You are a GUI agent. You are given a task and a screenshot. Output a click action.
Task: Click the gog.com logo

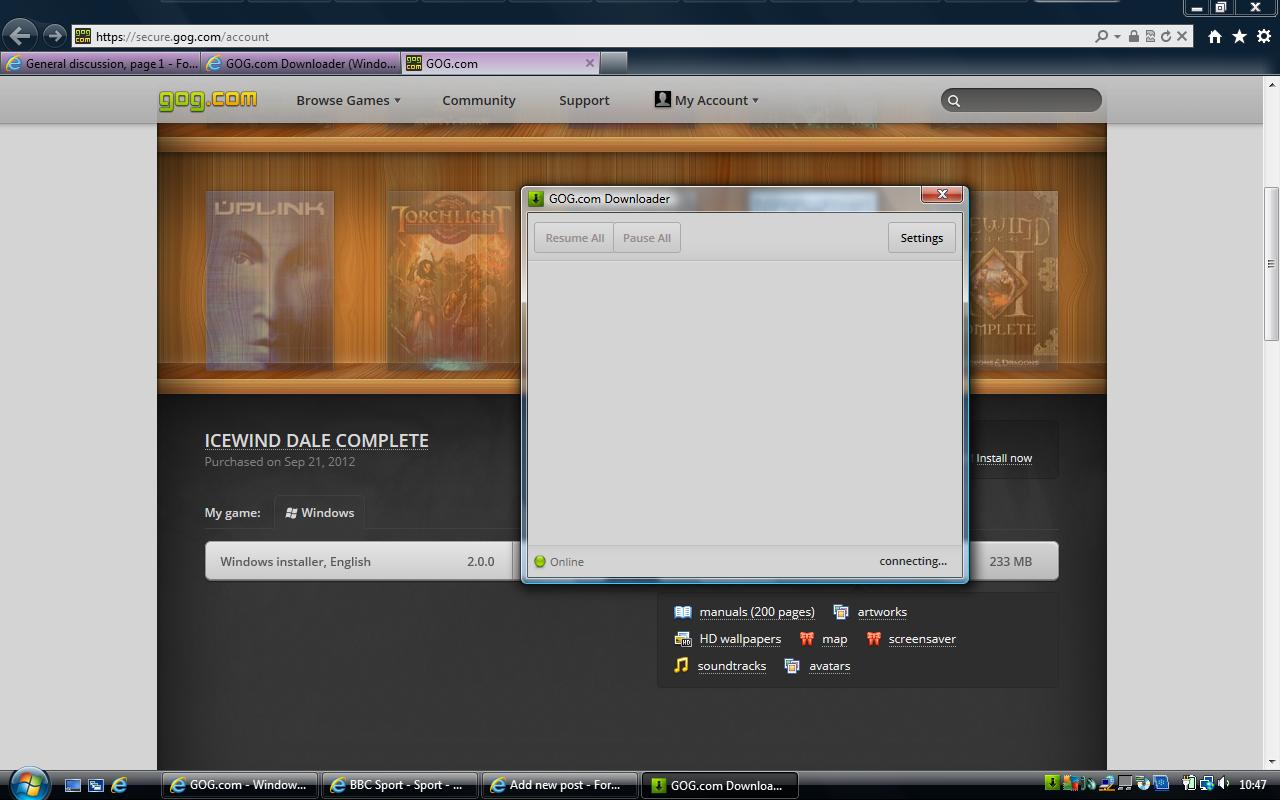pos(208,99)
